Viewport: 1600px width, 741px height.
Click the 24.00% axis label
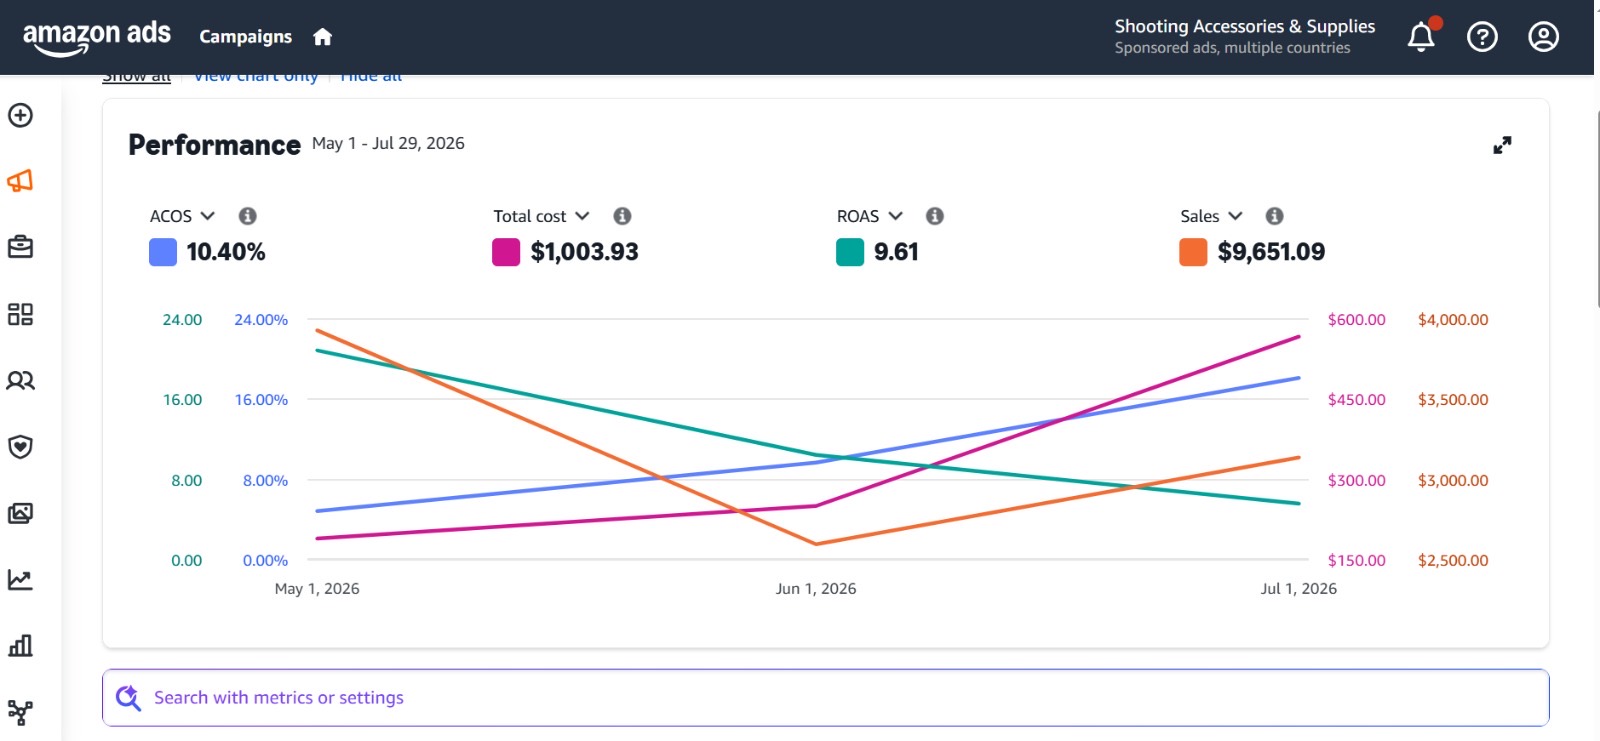tap(261, 320)
